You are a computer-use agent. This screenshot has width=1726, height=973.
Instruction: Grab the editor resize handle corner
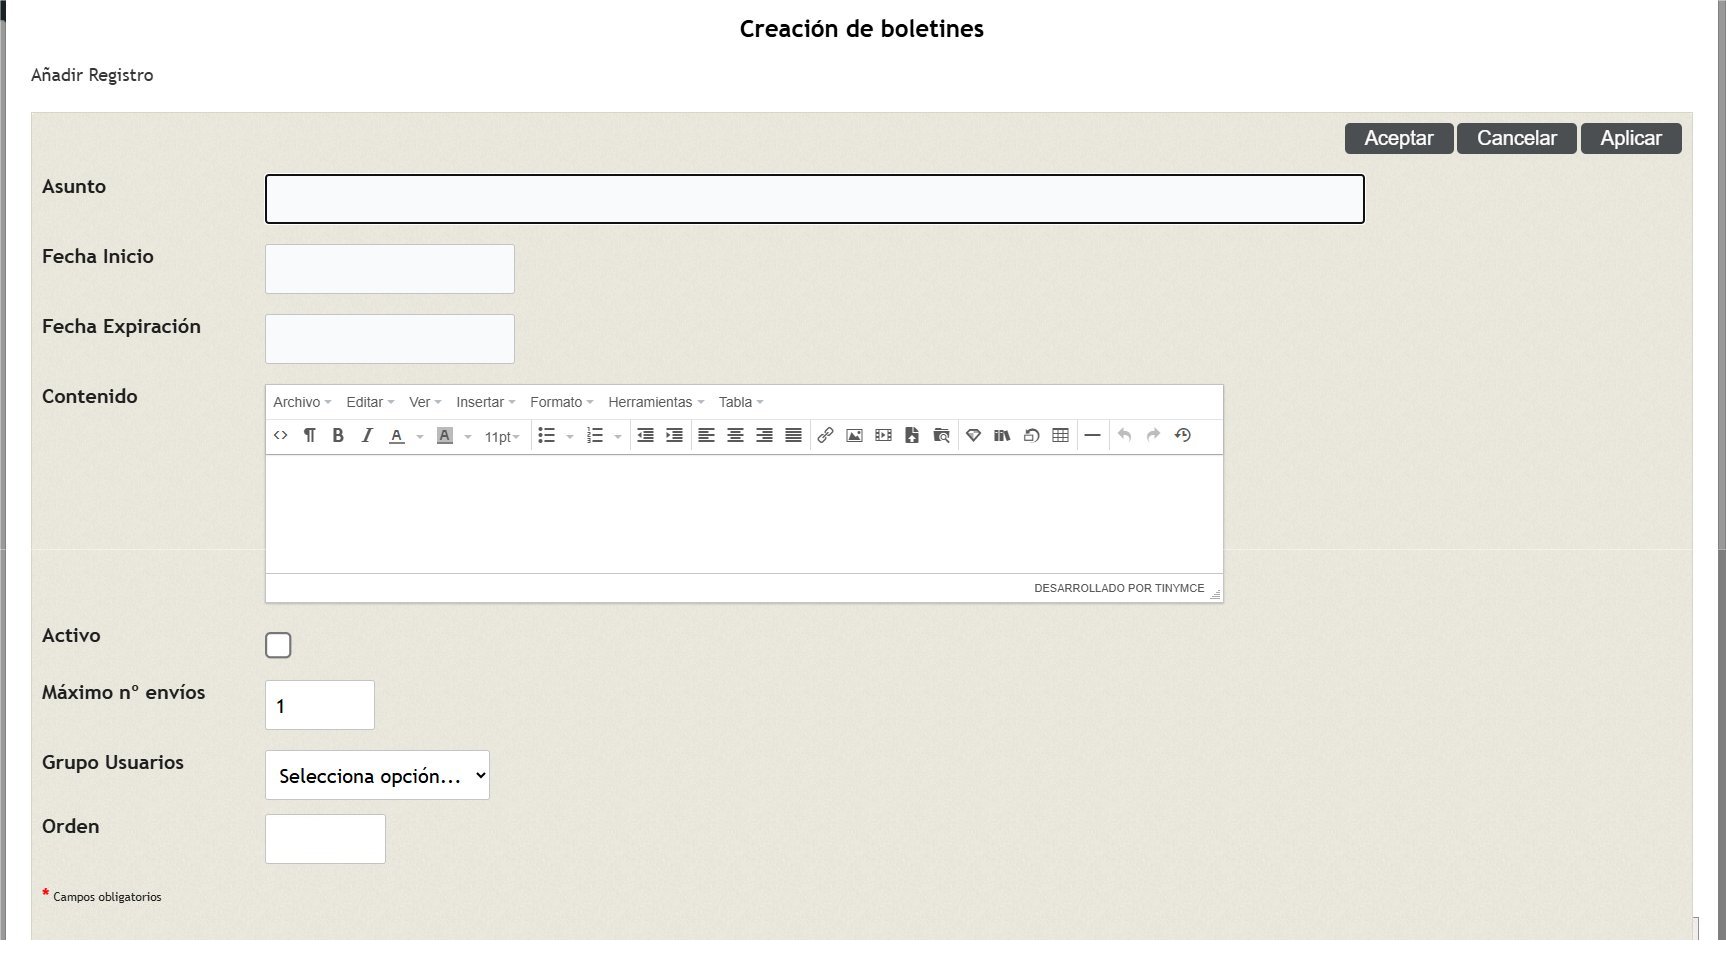point(1215,594)
